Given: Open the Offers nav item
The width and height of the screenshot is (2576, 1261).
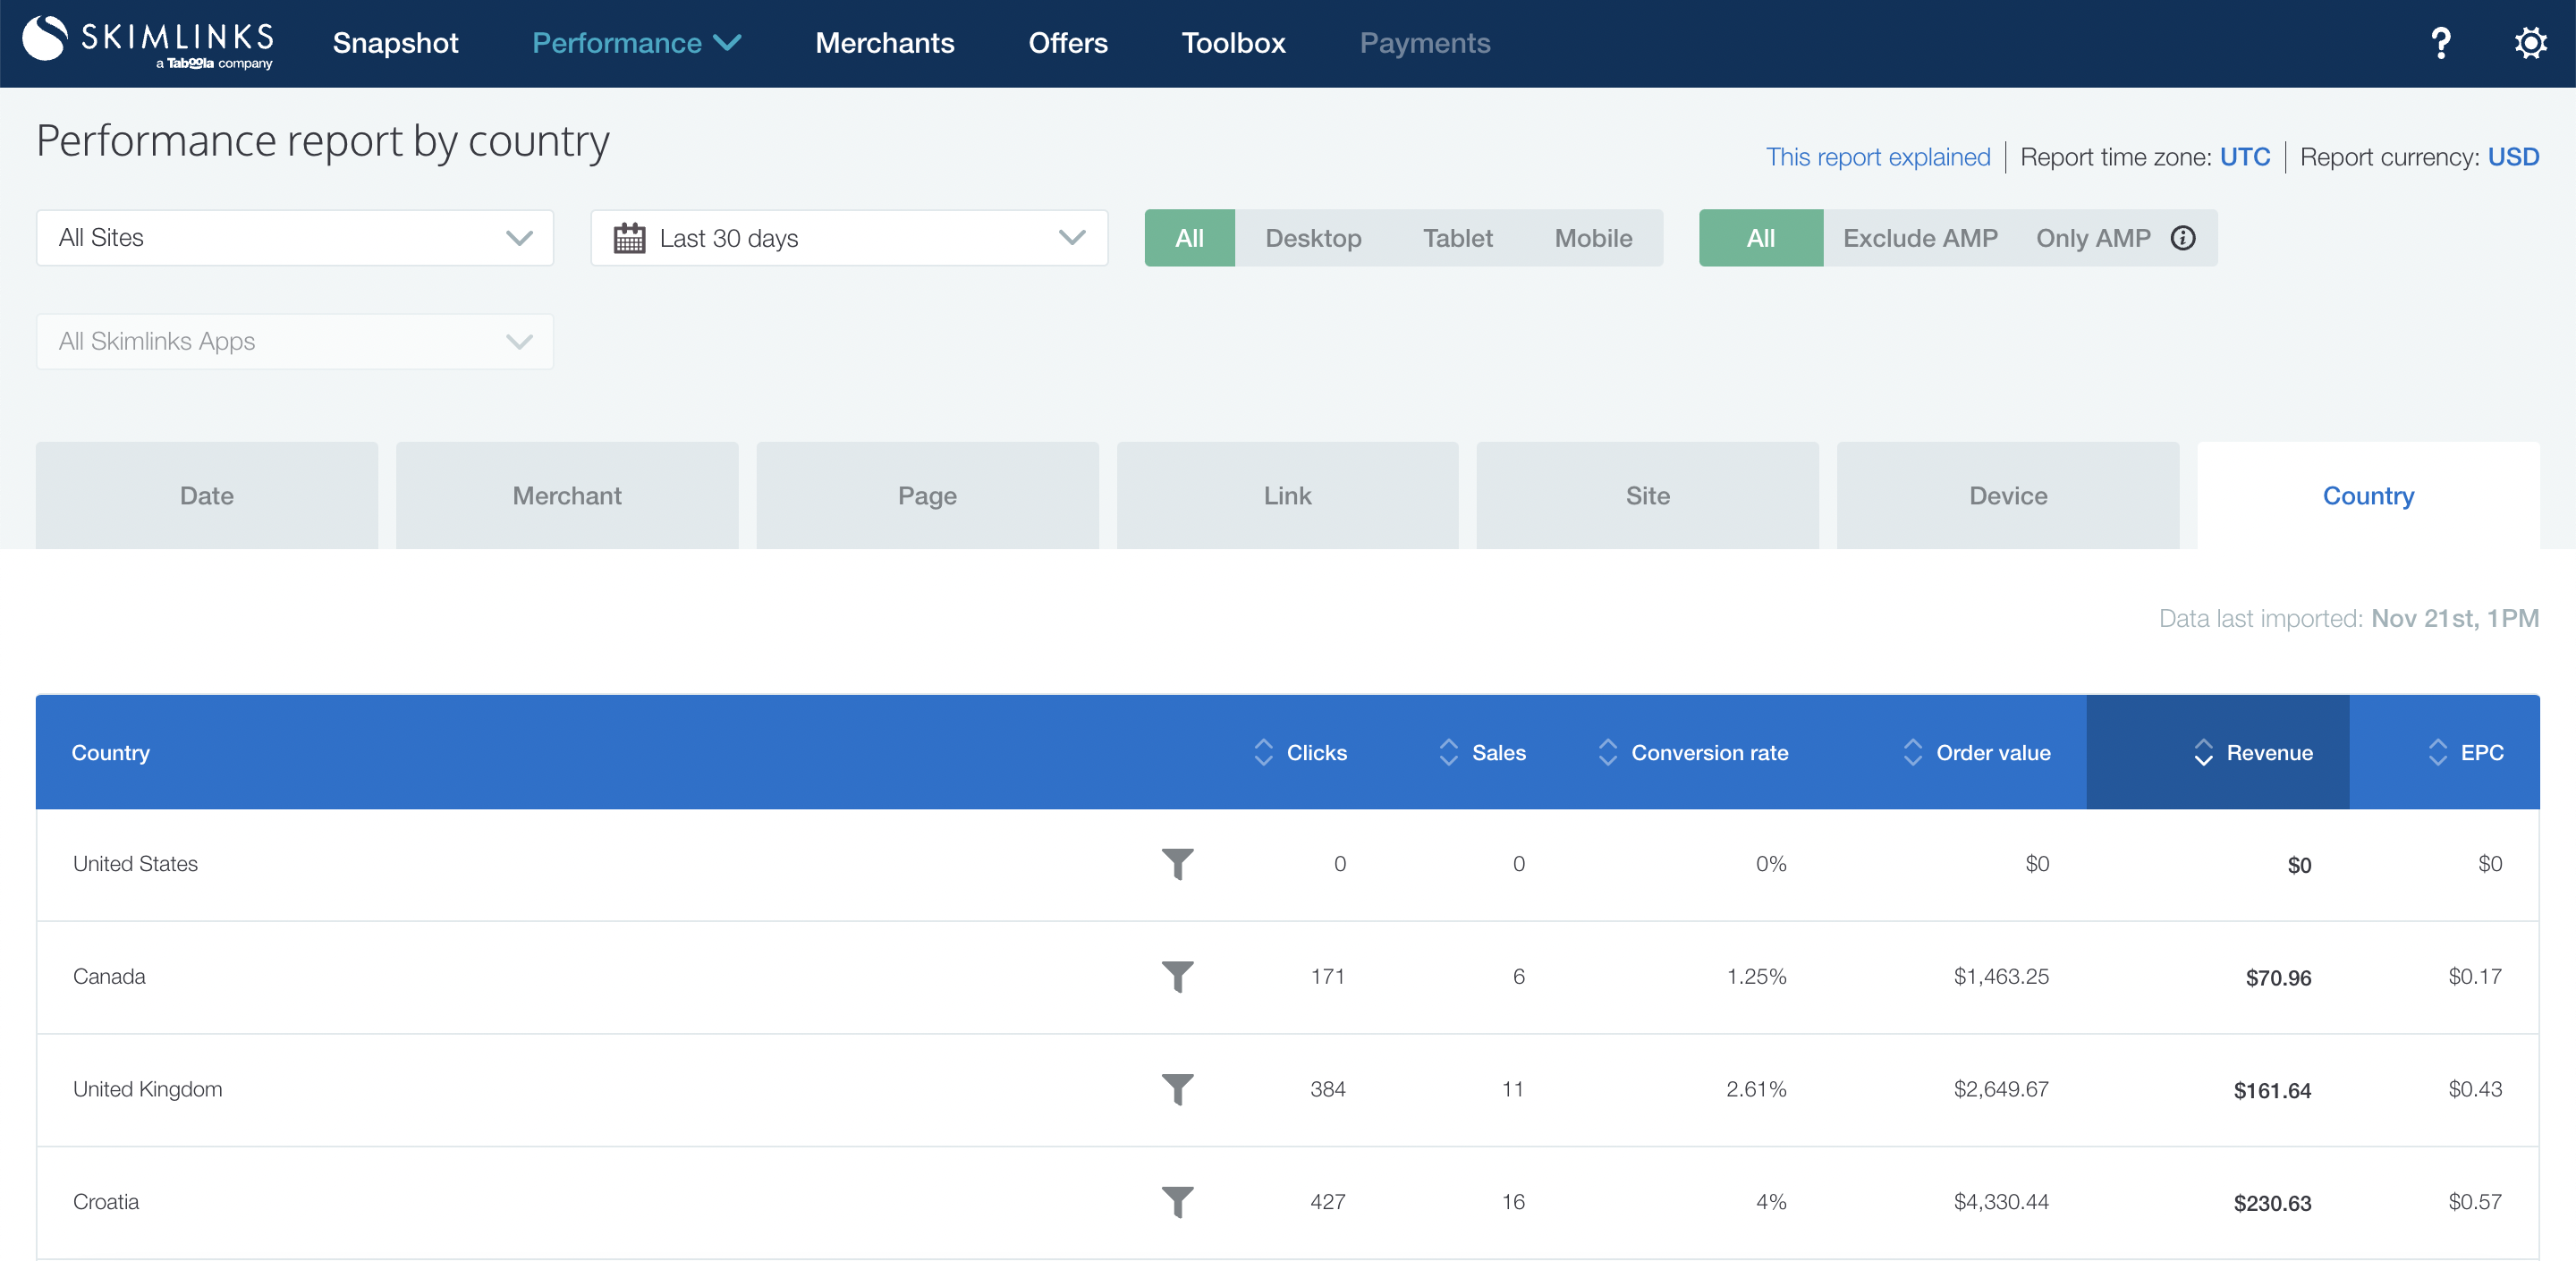Looking at the screenshot, I should (x=1068, y=43).
